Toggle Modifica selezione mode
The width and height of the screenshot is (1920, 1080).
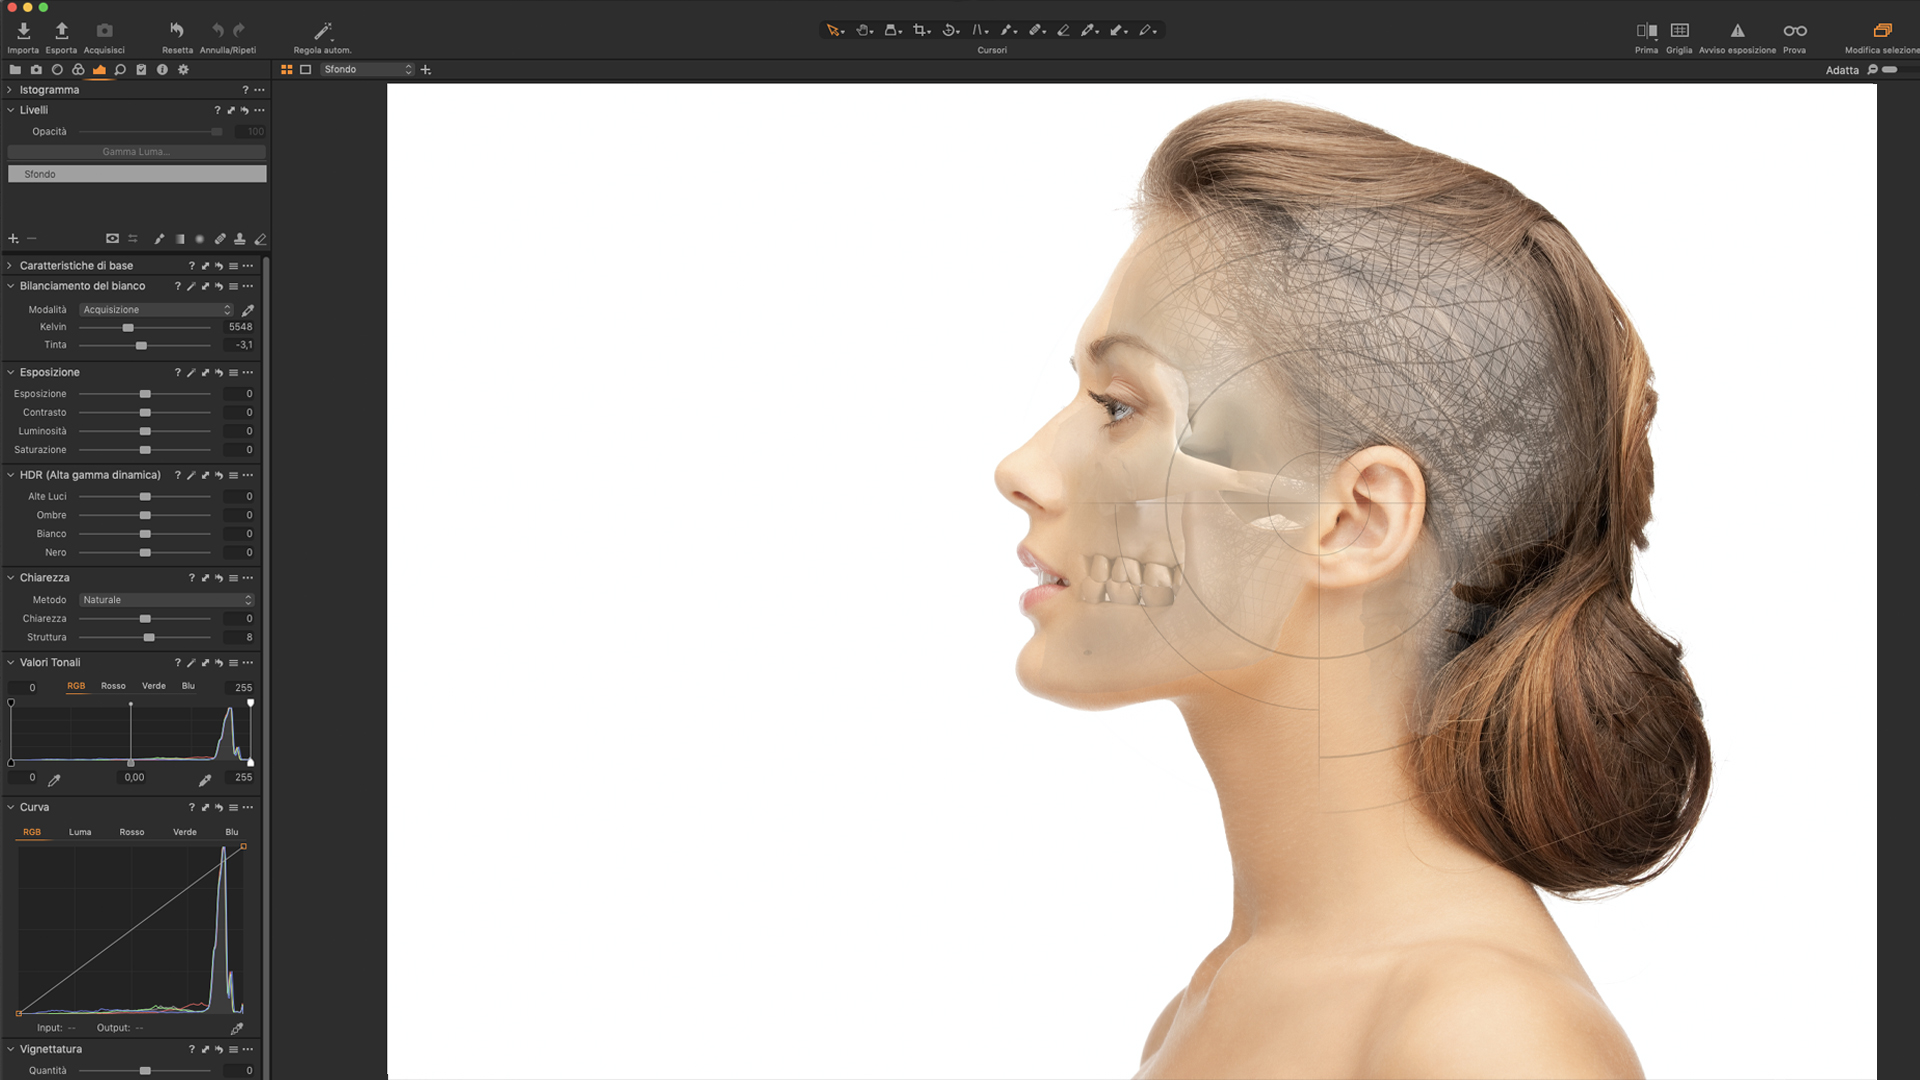click(1882, 31)
